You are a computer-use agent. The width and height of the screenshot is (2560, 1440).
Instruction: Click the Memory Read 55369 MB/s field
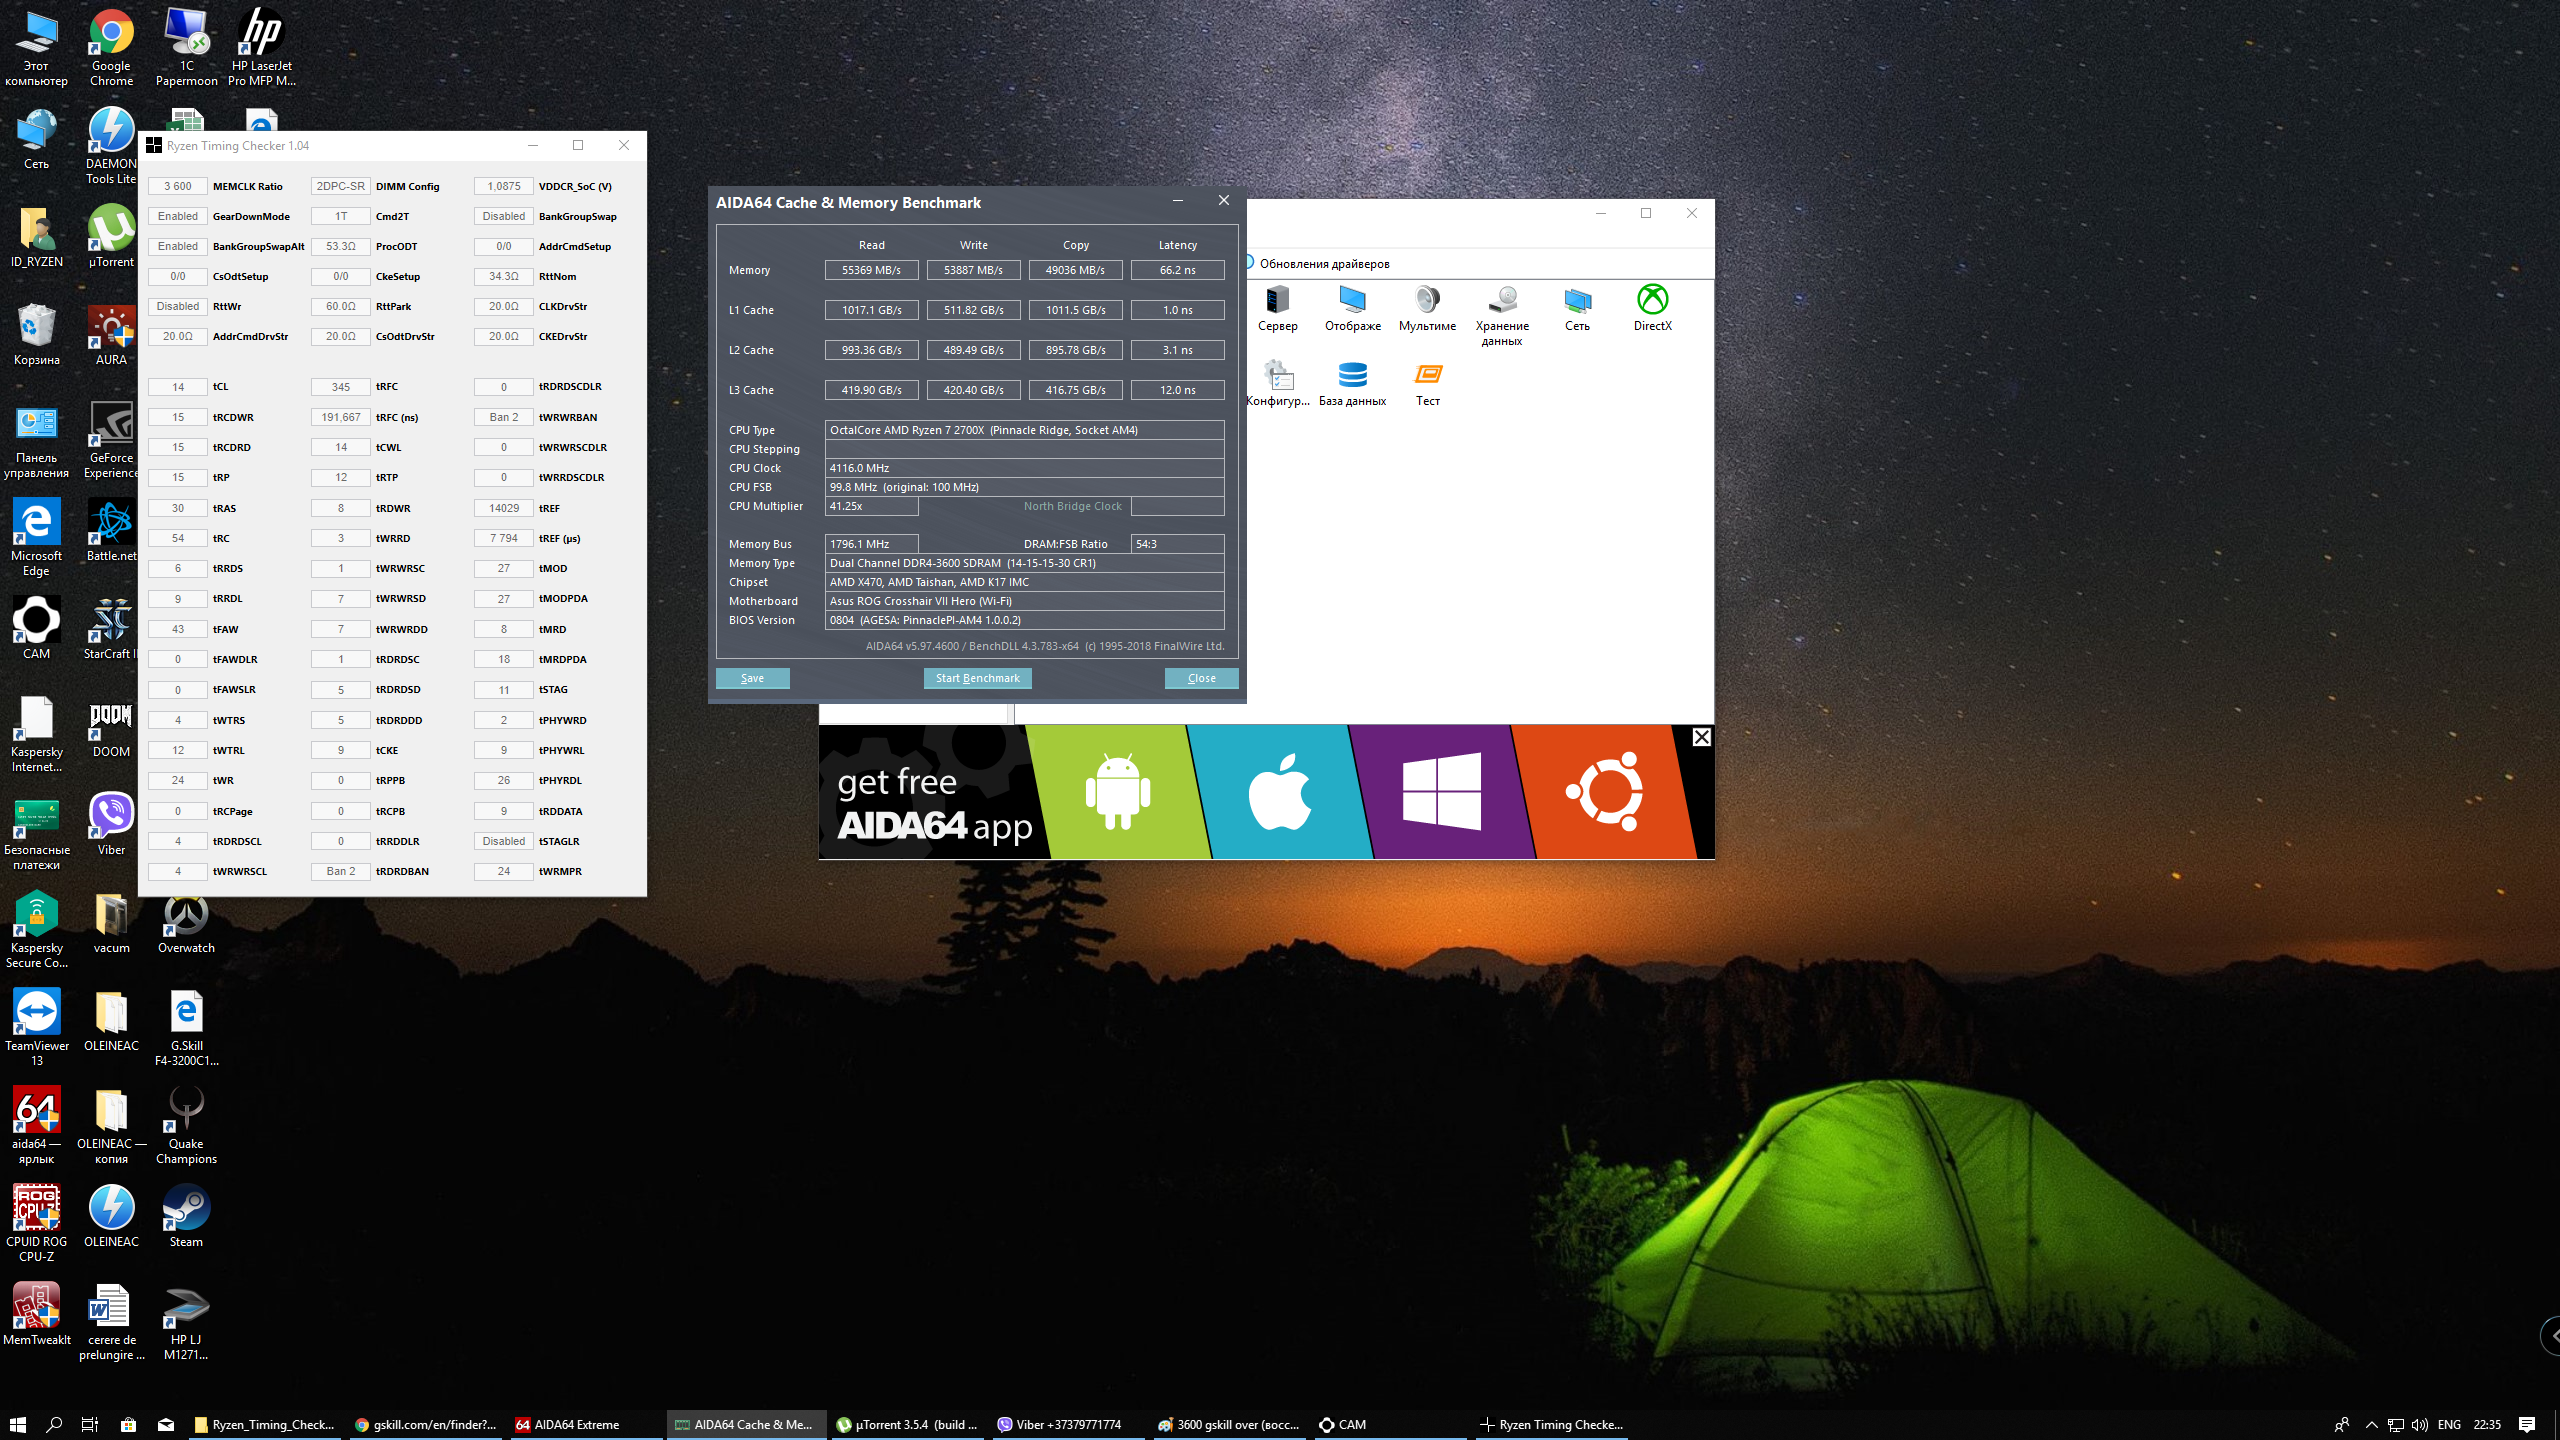(871, 270)
